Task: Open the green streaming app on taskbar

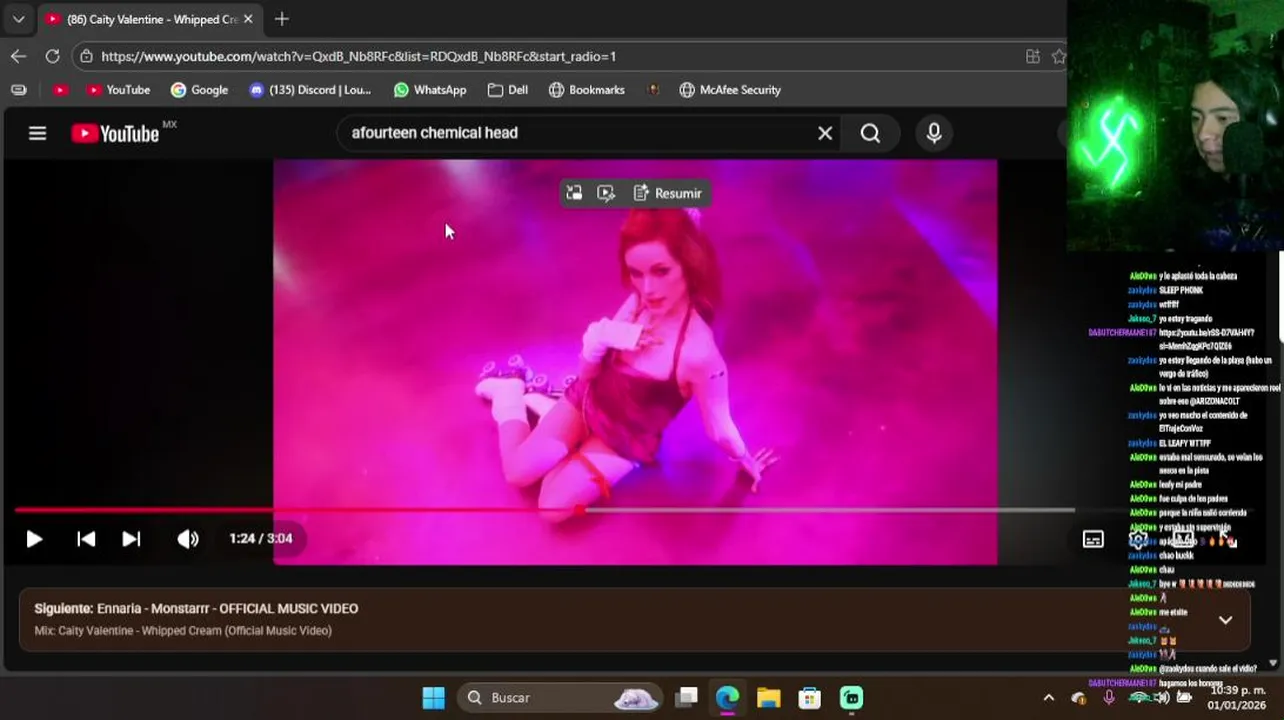Action: coord(851,698)
